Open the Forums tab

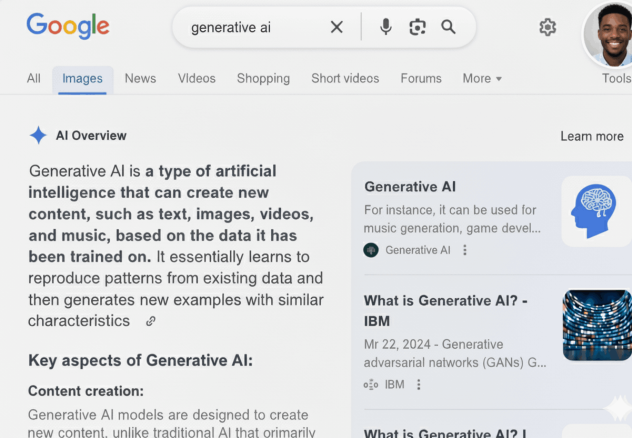tap(421, 78)
